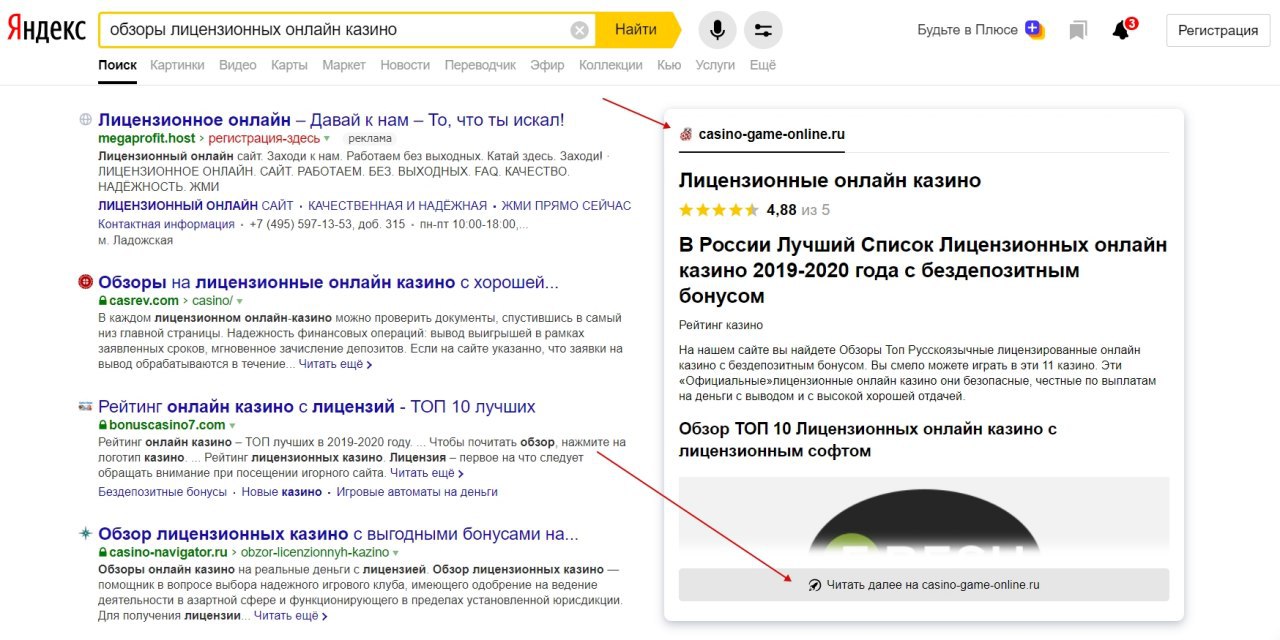The image size is (1280, 640).
Task: Click the star rating in the preview card
Action: 719,210
